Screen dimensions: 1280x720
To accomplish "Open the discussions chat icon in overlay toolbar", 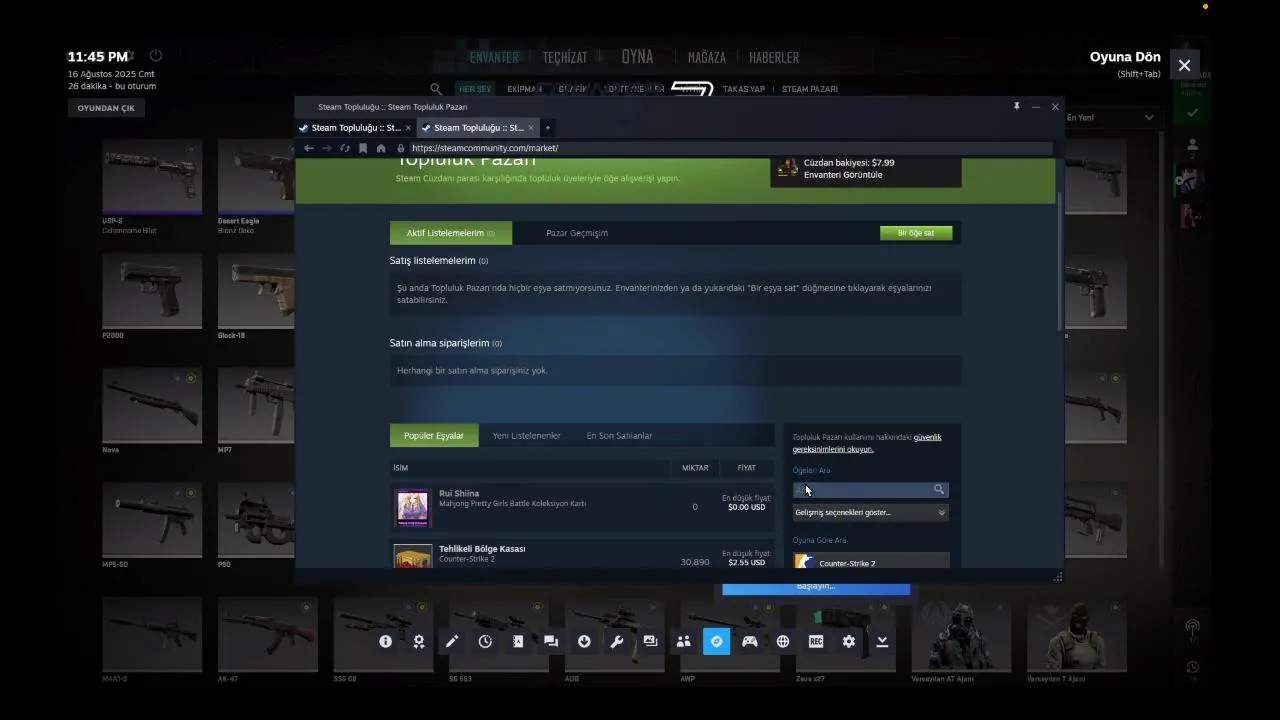I will tap(551, 641).
